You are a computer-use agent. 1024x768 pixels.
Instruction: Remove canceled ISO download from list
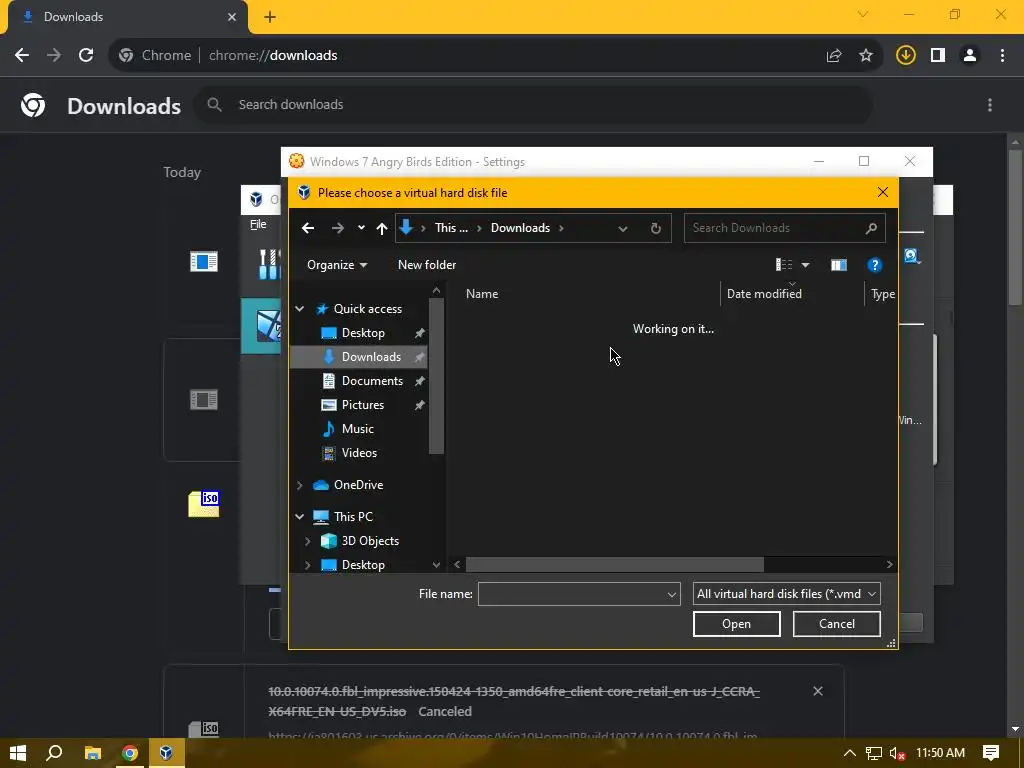[818, 691]
